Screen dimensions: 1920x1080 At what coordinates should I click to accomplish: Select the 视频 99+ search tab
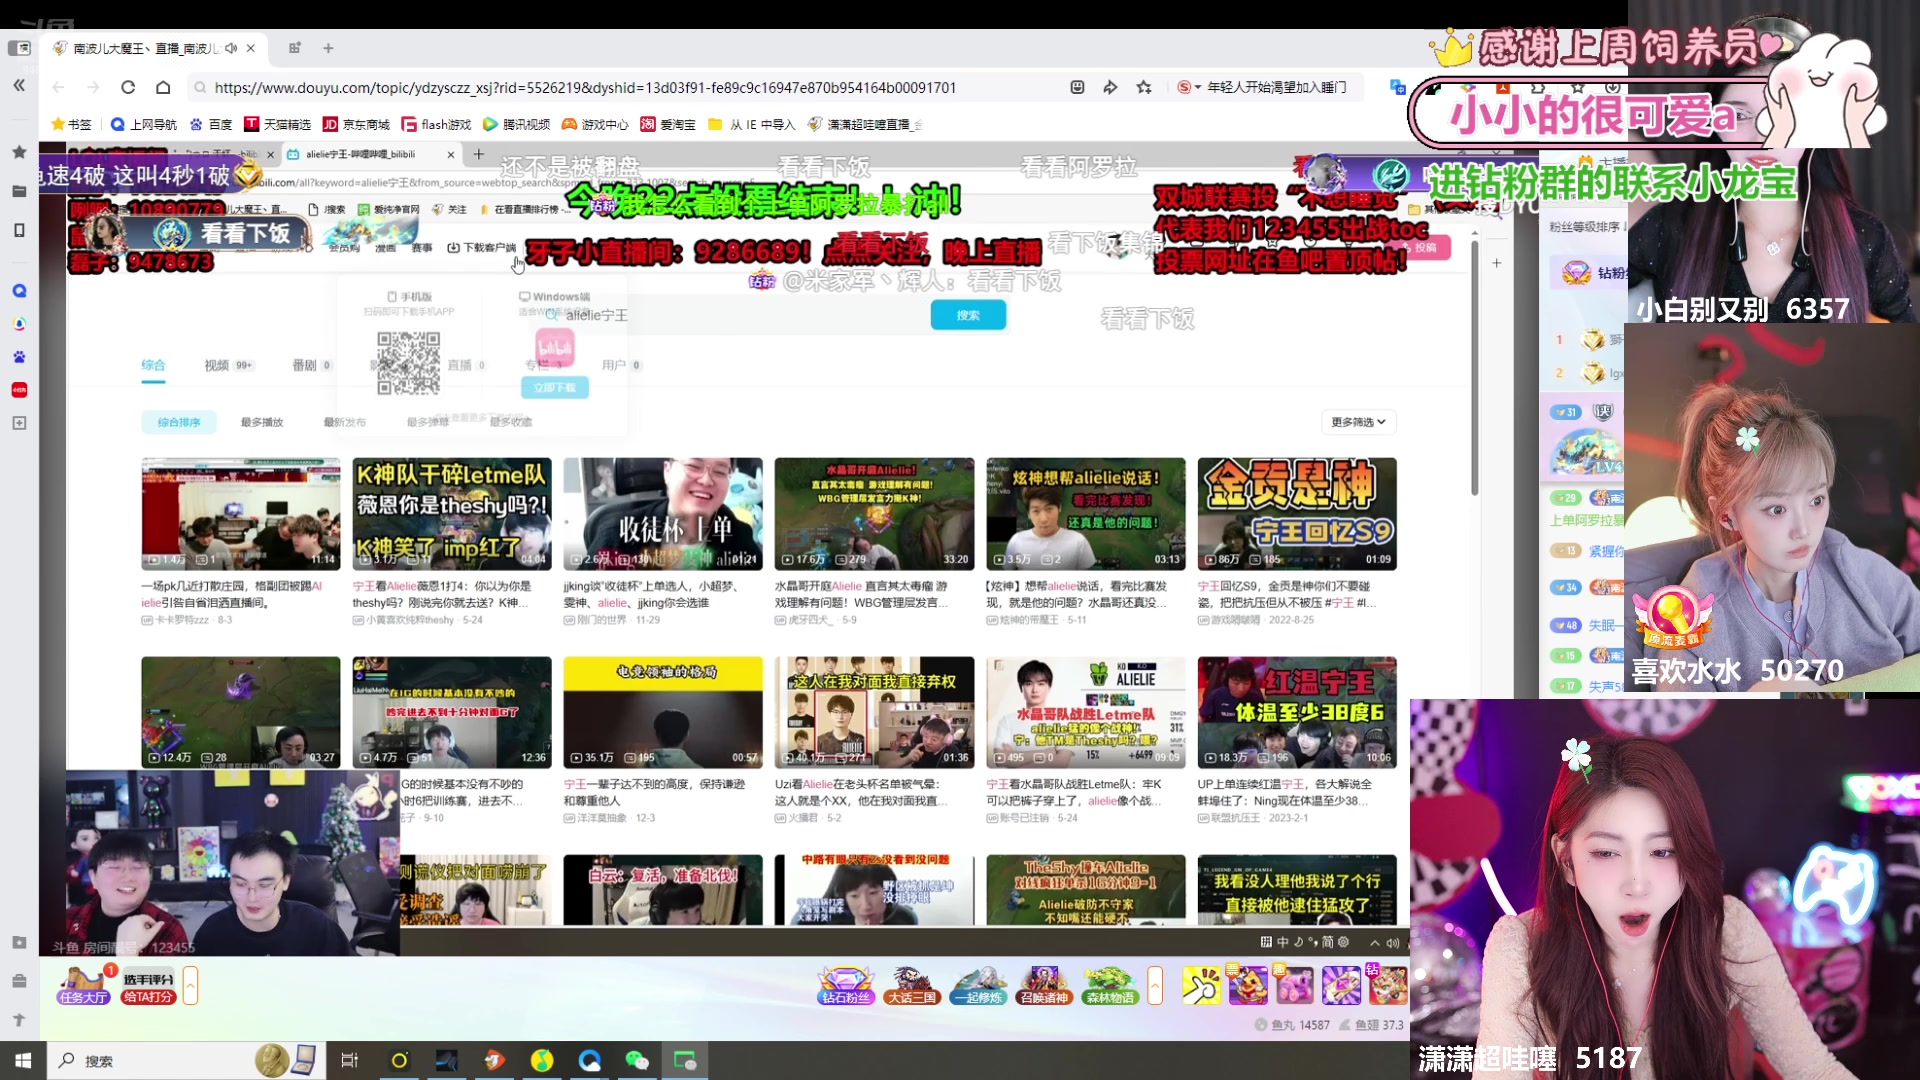228,365
